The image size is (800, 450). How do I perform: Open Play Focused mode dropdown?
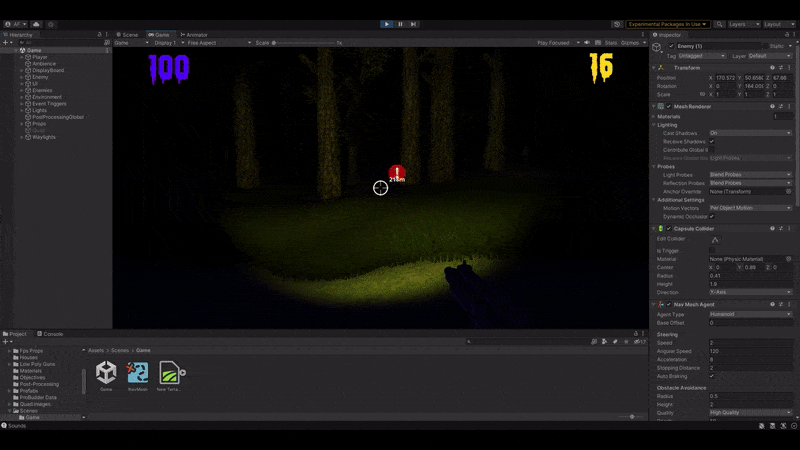pos(558,43)
